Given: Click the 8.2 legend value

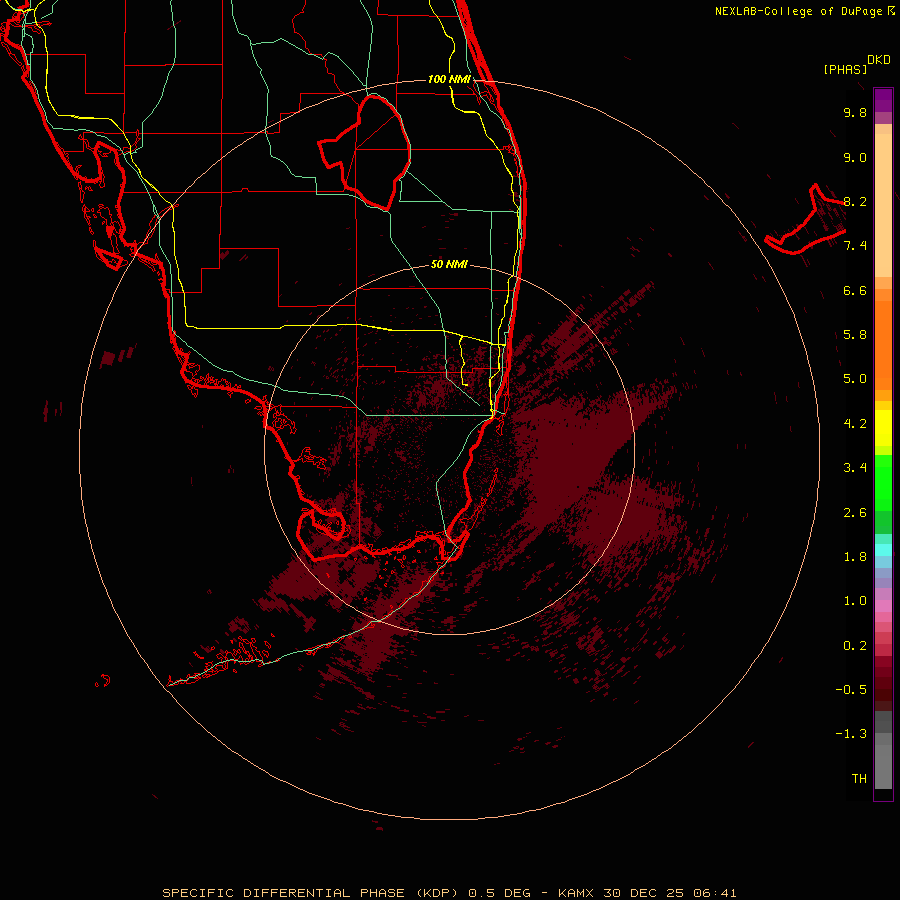Looking at the screenshot, I should 855,201.
